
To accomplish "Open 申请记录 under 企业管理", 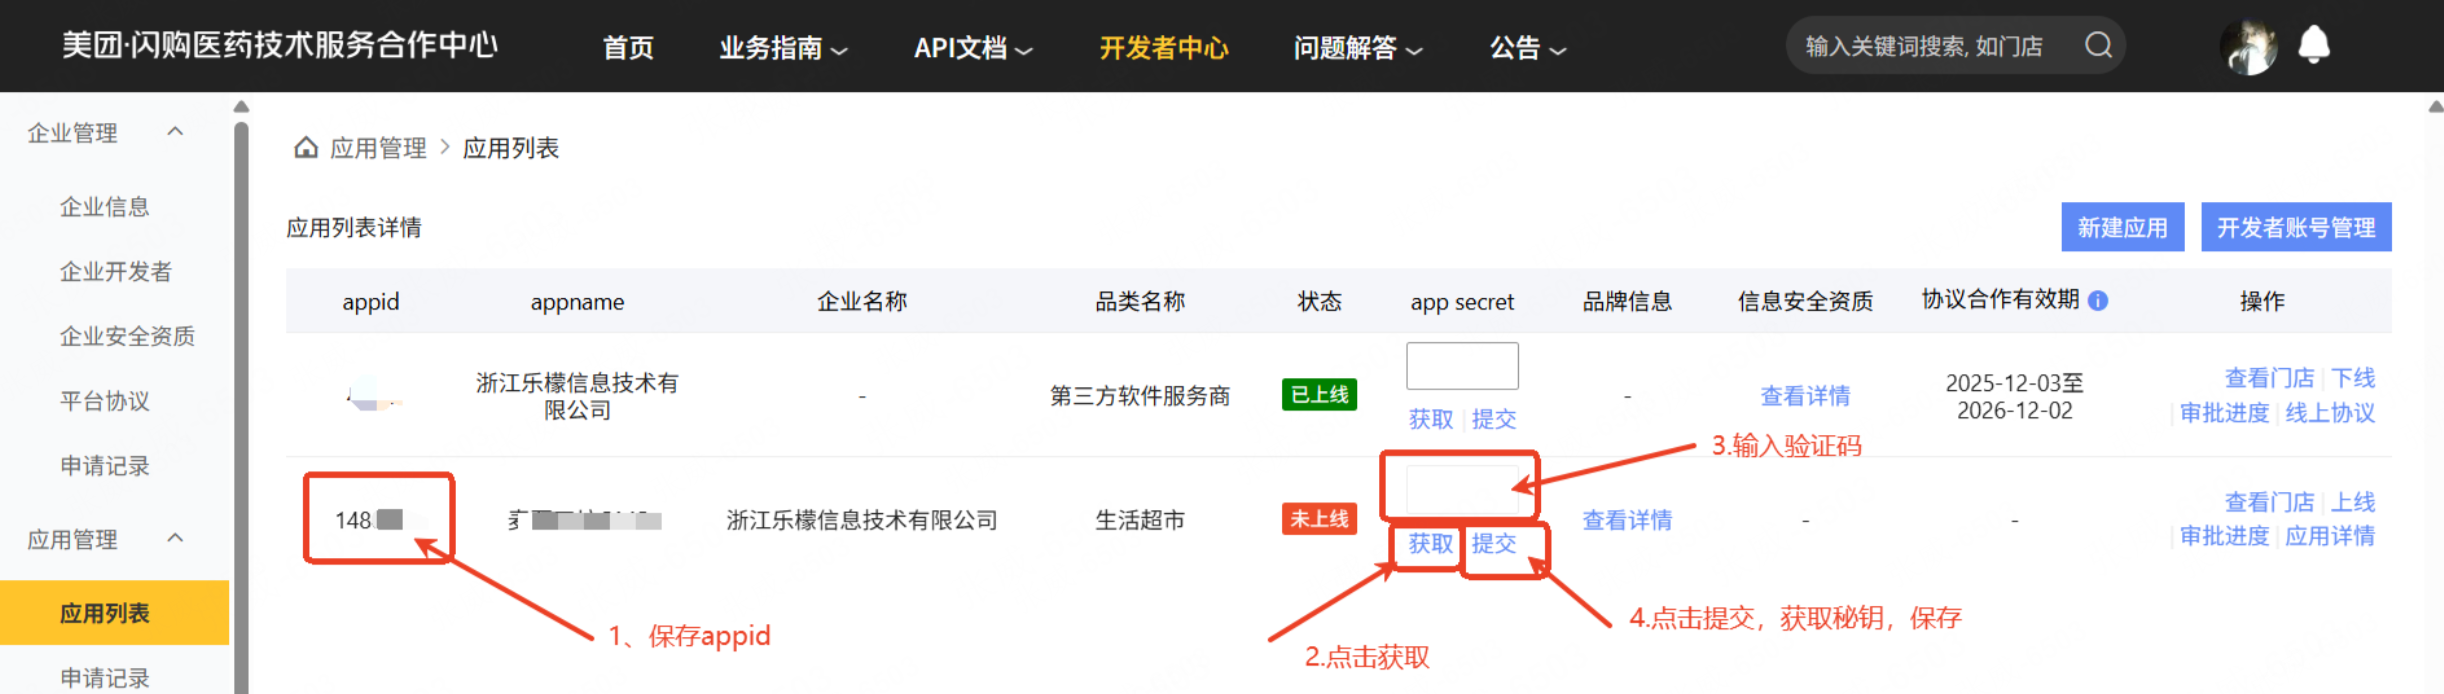I will [105, 466].
